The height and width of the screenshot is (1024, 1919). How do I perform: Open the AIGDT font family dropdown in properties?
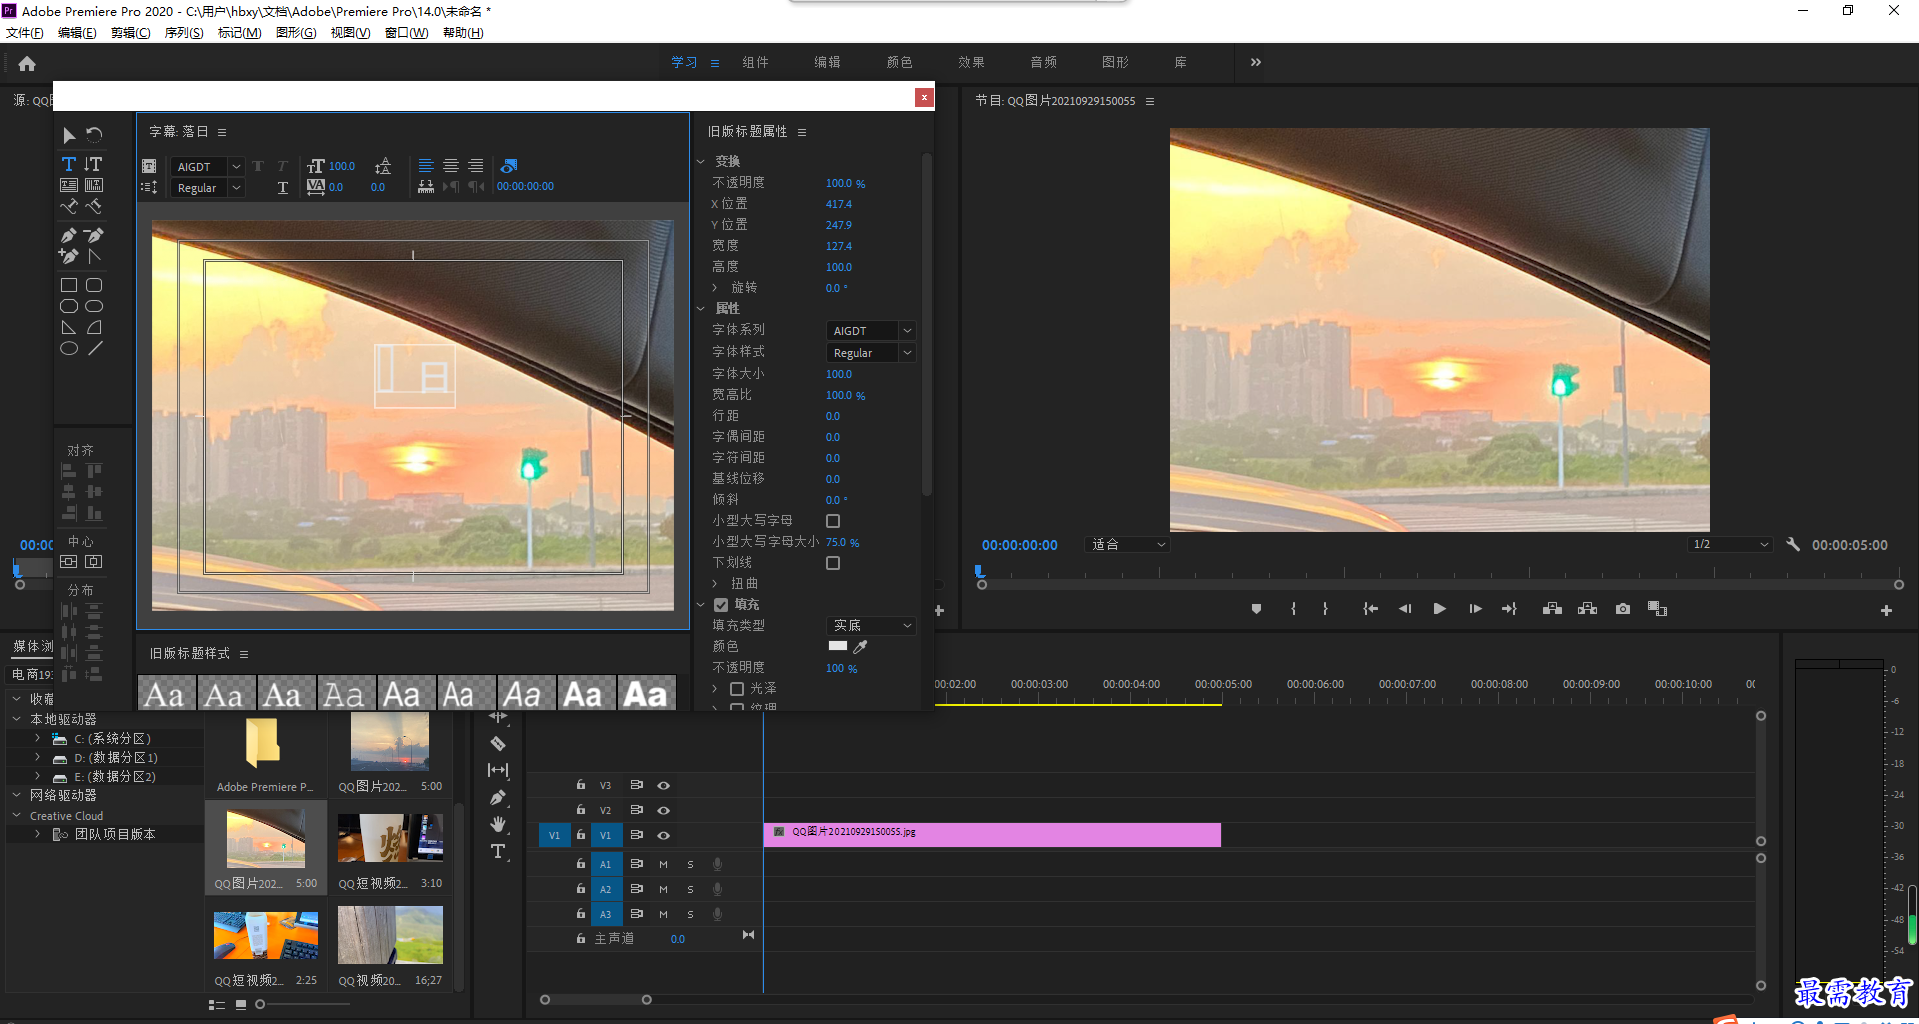pyautogui.click(x=870, y=331)
